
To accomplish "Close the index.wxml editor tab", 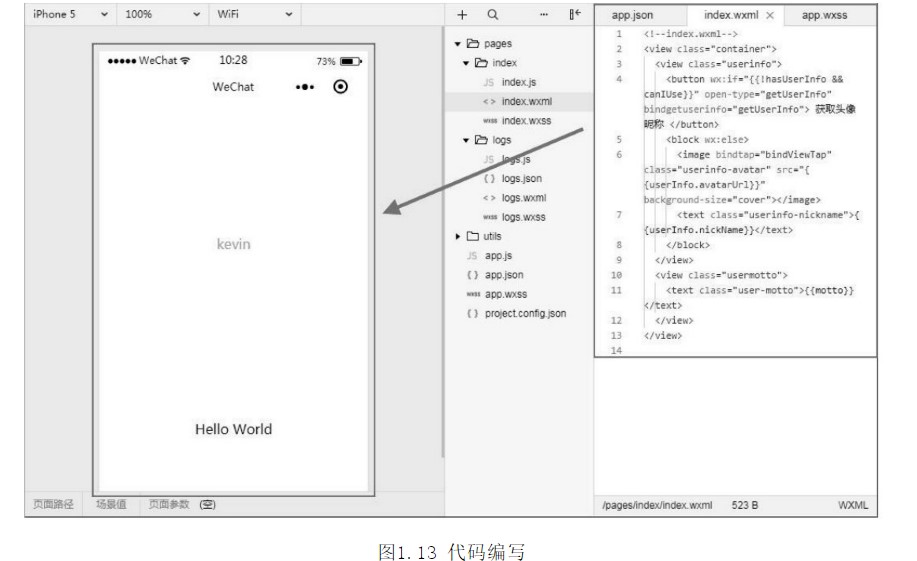I will tap(770, 16).
